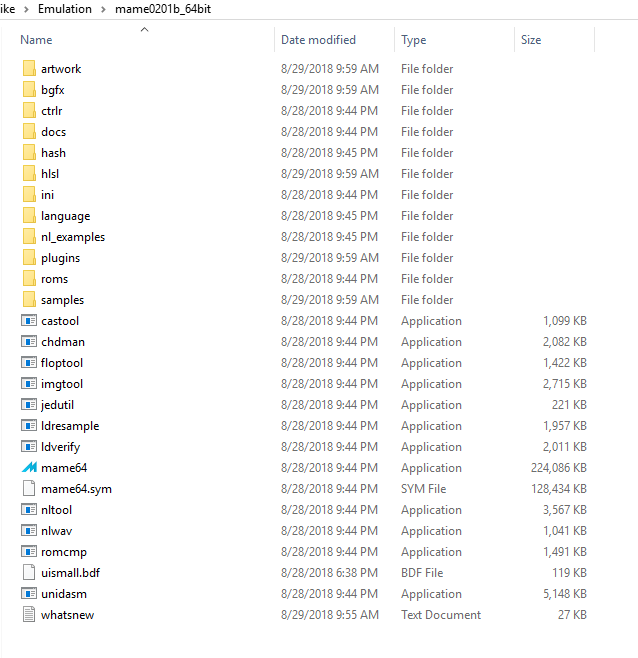The width and height of the screenshot is (638, 658).
Task: Select the plugins folder icon
Action: pyautogui.click(x=29, y=257)
